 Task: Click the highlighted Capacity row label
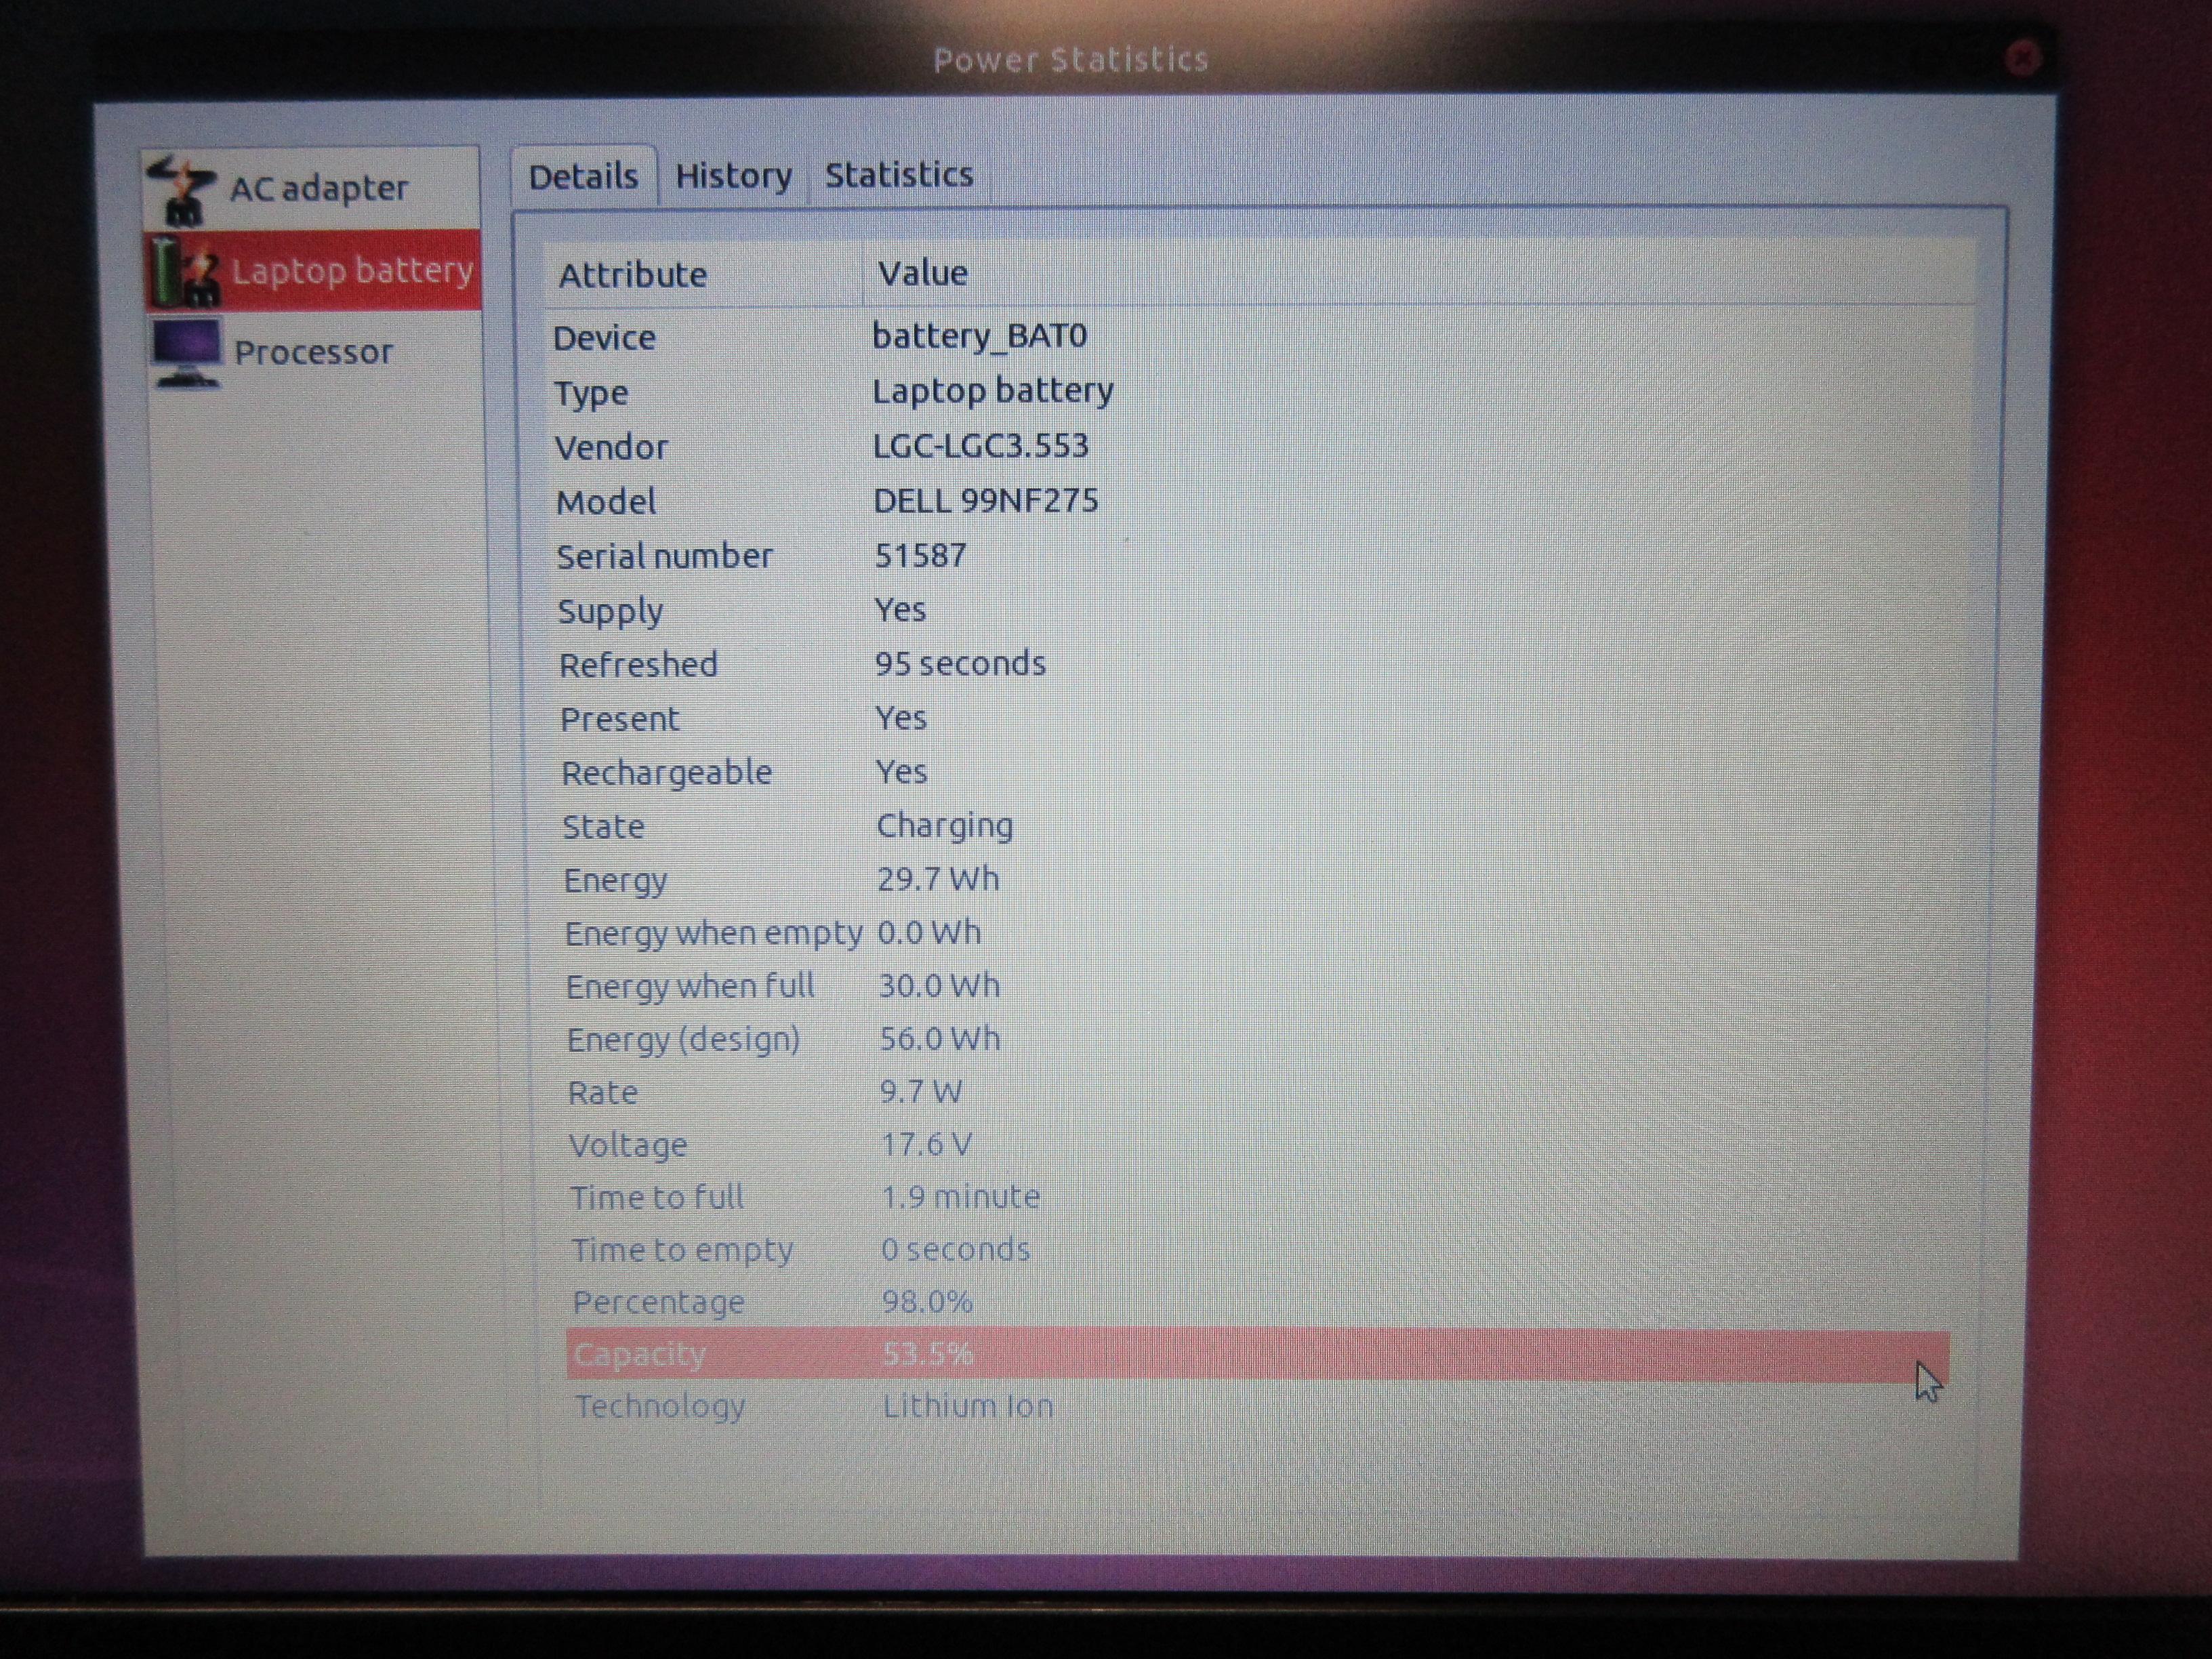point(640,1355)
